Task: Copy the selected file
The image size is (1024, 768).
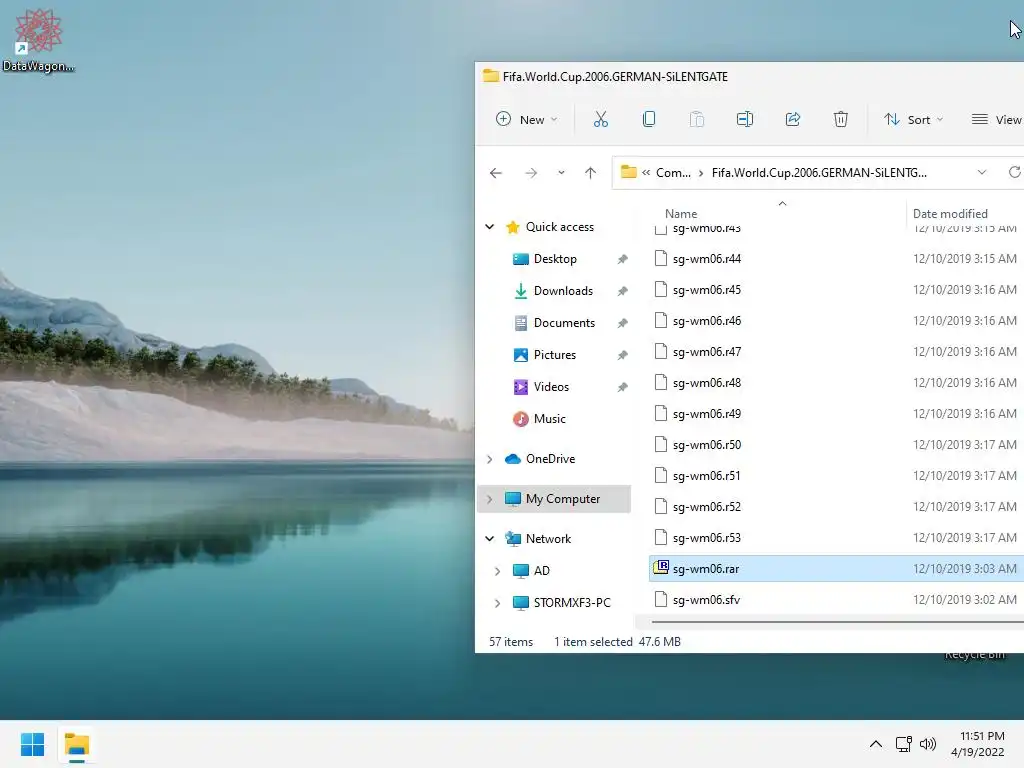Action: (x=648, y=120)
